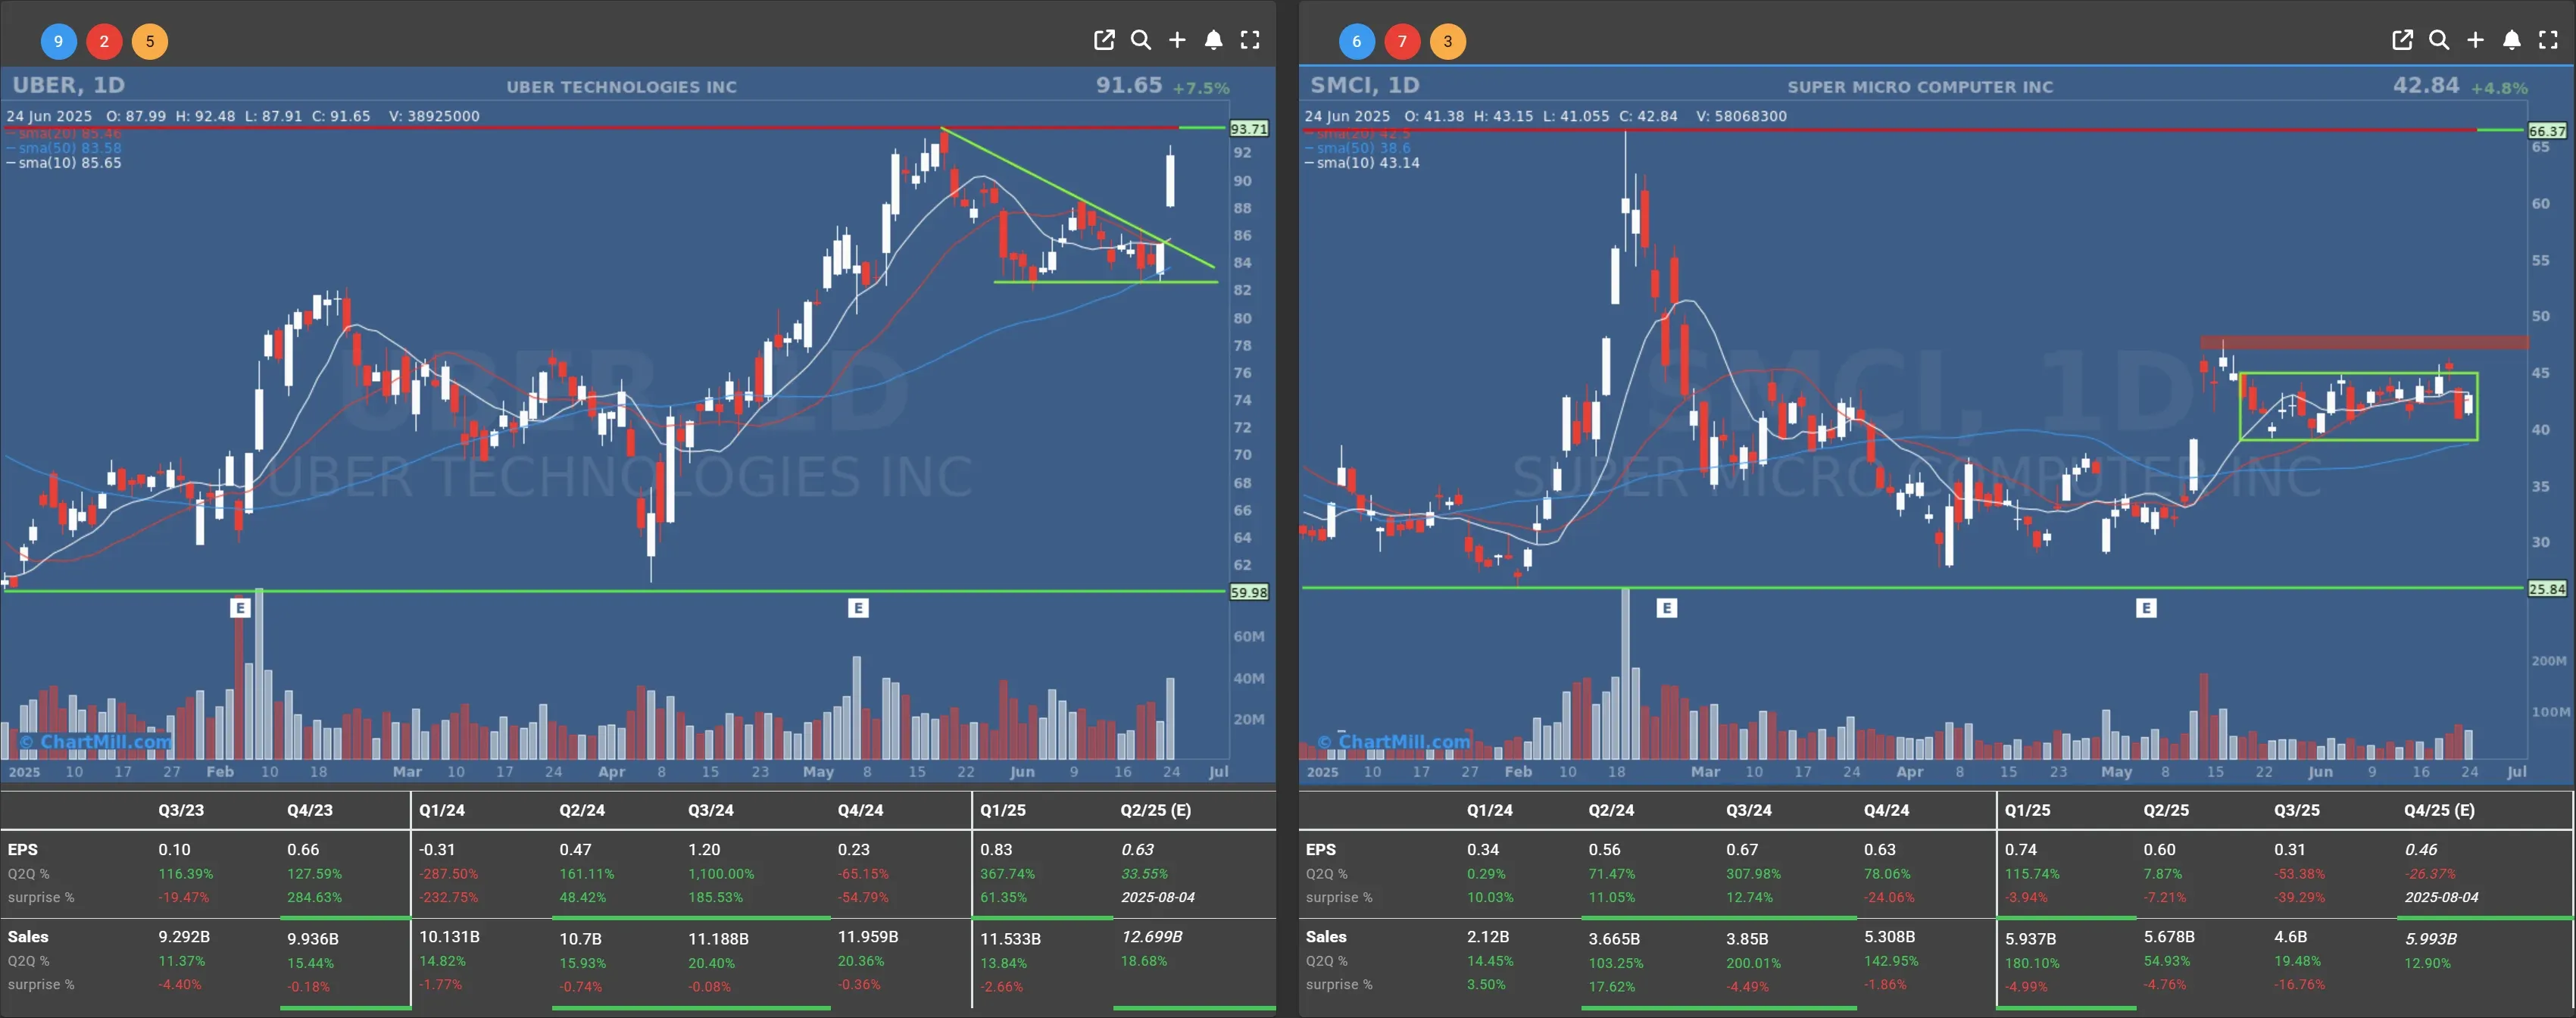Click SMCI EPS value 0.74
This screenshot has height=1018, width=2576.
tap(2021, 849)
